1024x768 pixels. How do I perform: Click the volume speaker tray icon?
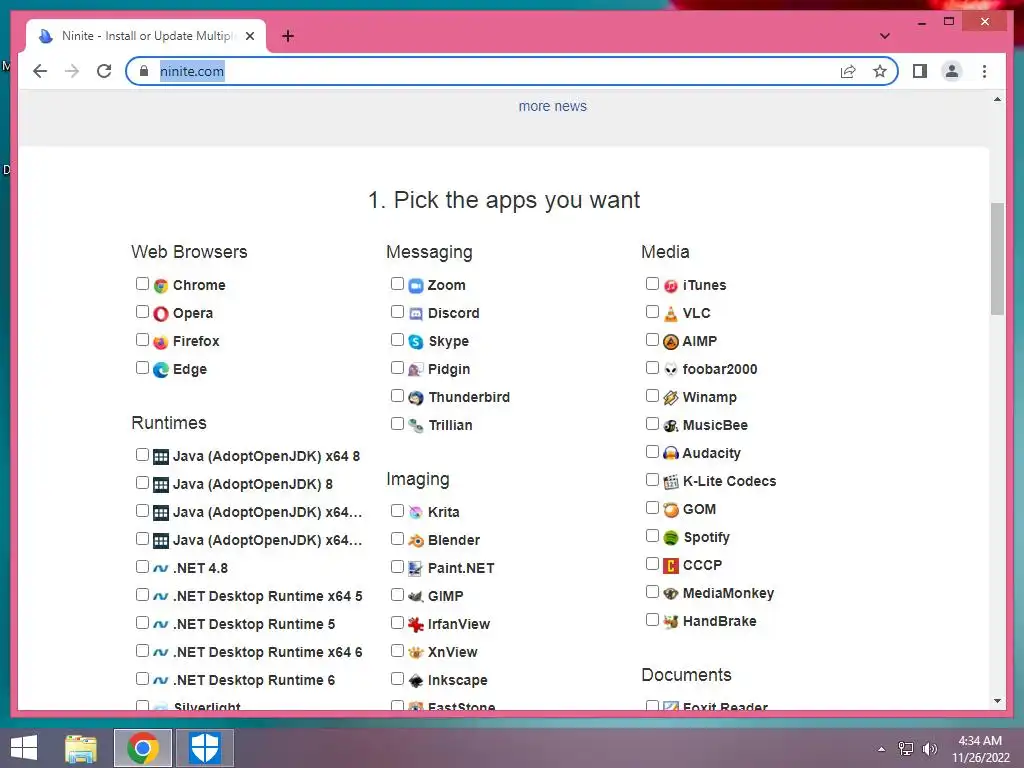929,749
